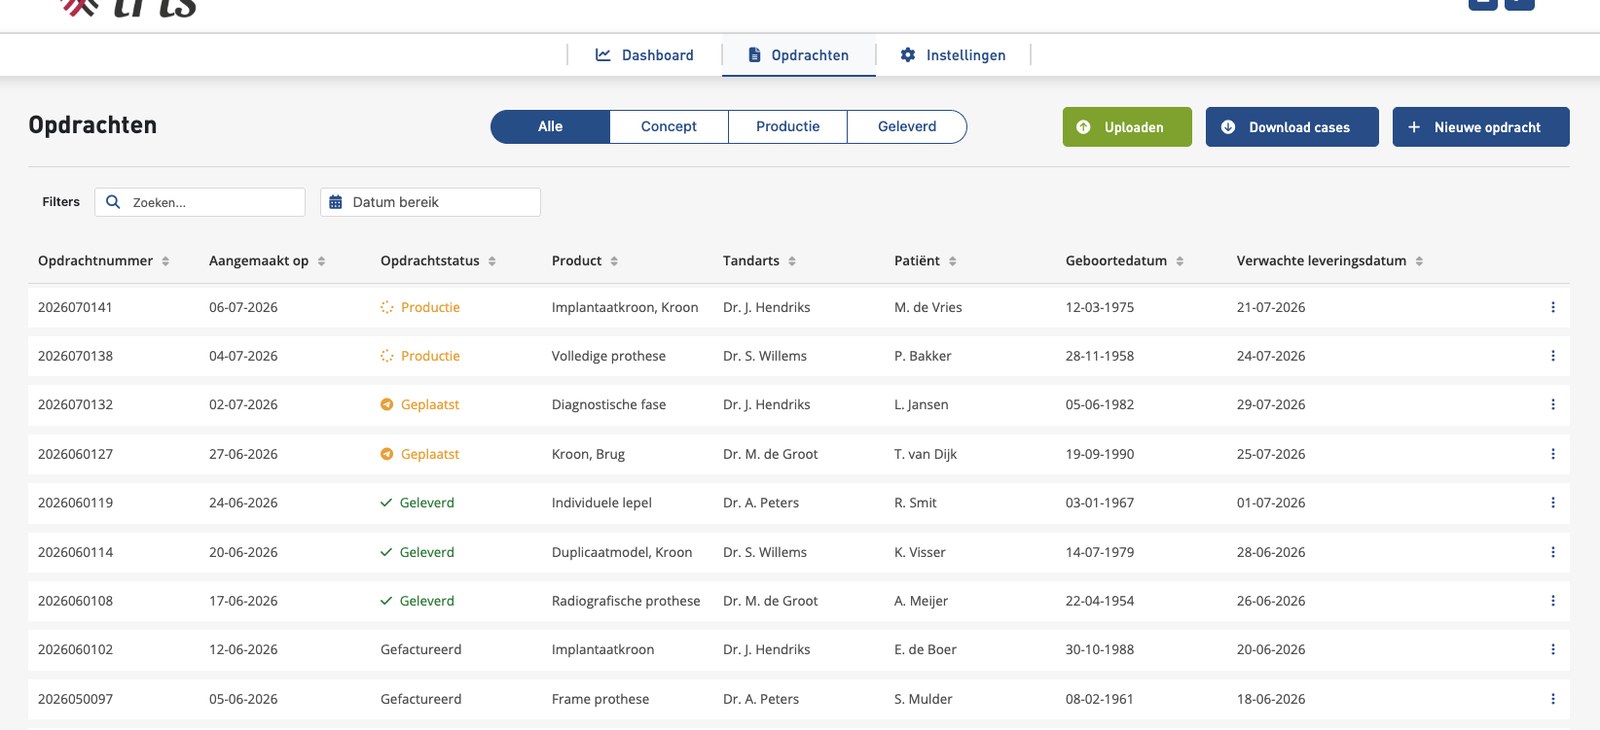Sort by Opdrachtnummer column arrows
This screenshot has width=1600, height=730.
pos(165,261)
